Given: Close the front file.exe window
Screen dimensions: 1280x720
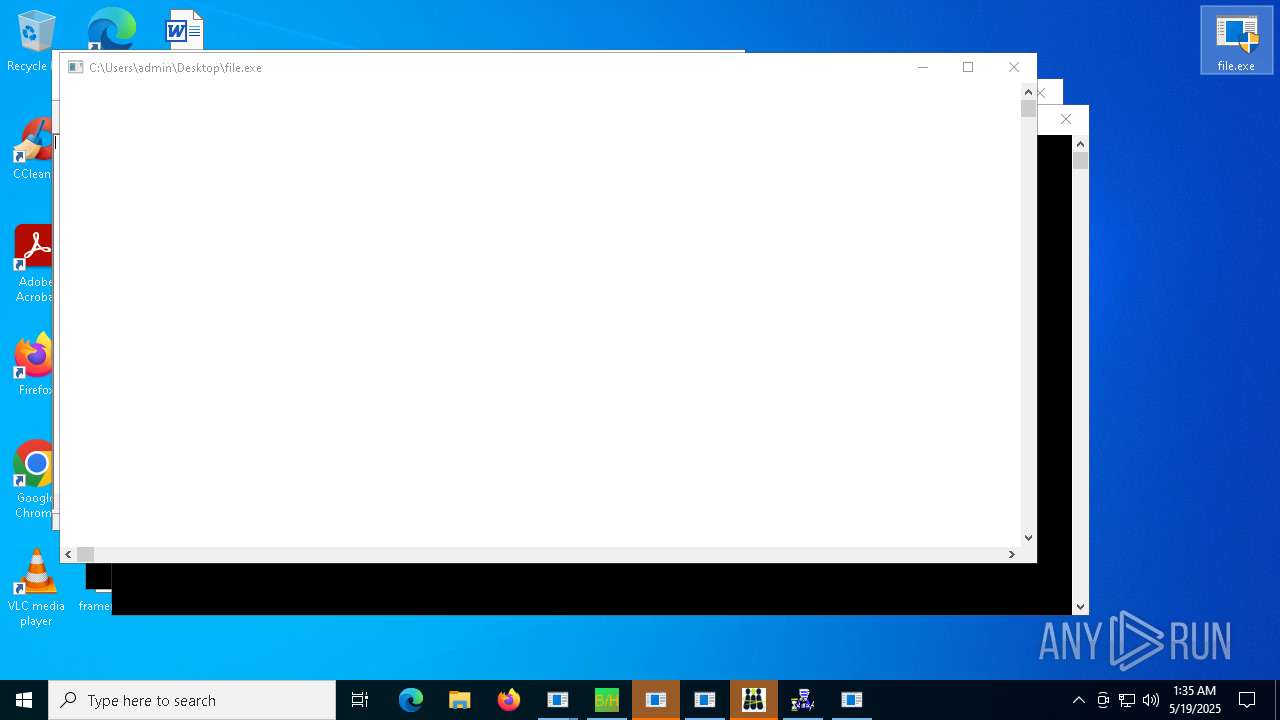Looking at the screenshot, I should click(1014, 67).
